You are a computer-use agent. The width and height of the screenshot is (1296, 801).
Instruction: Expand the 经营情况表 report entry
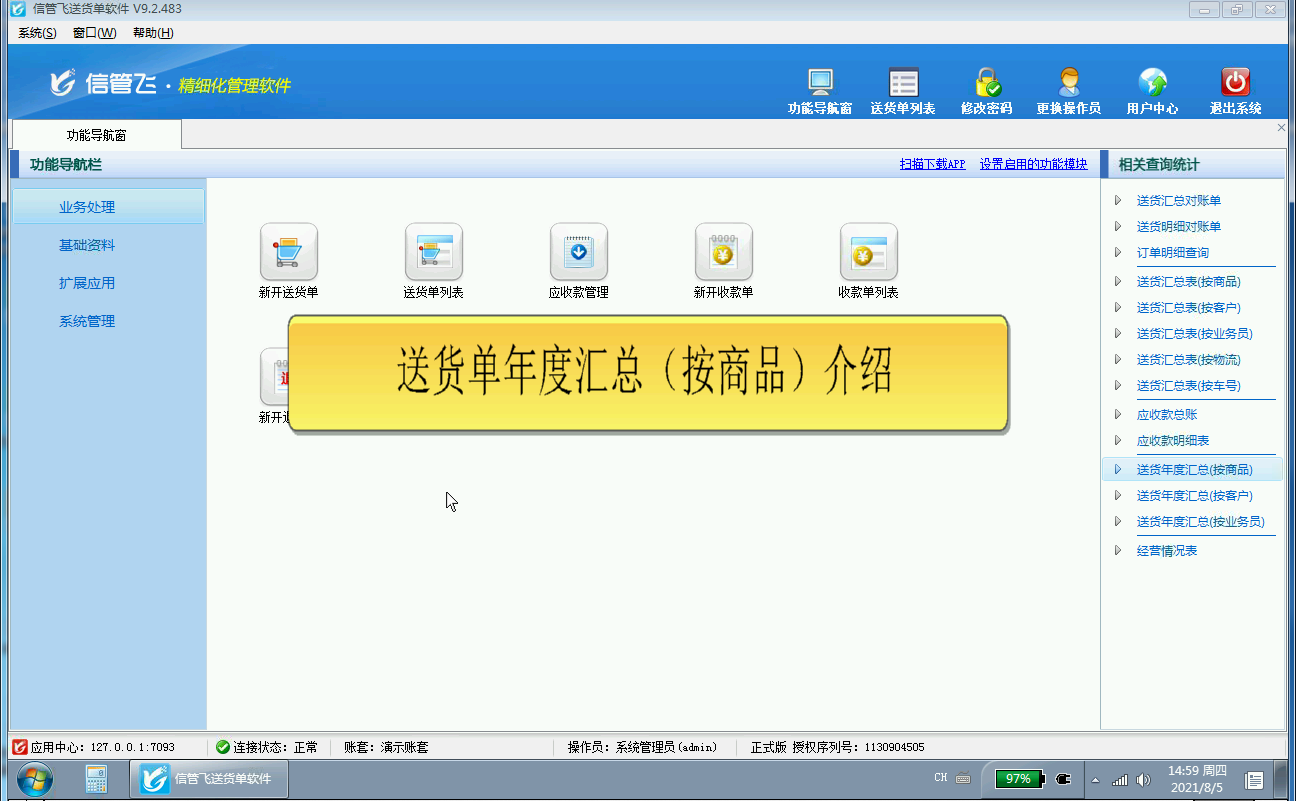(1166, 551)
